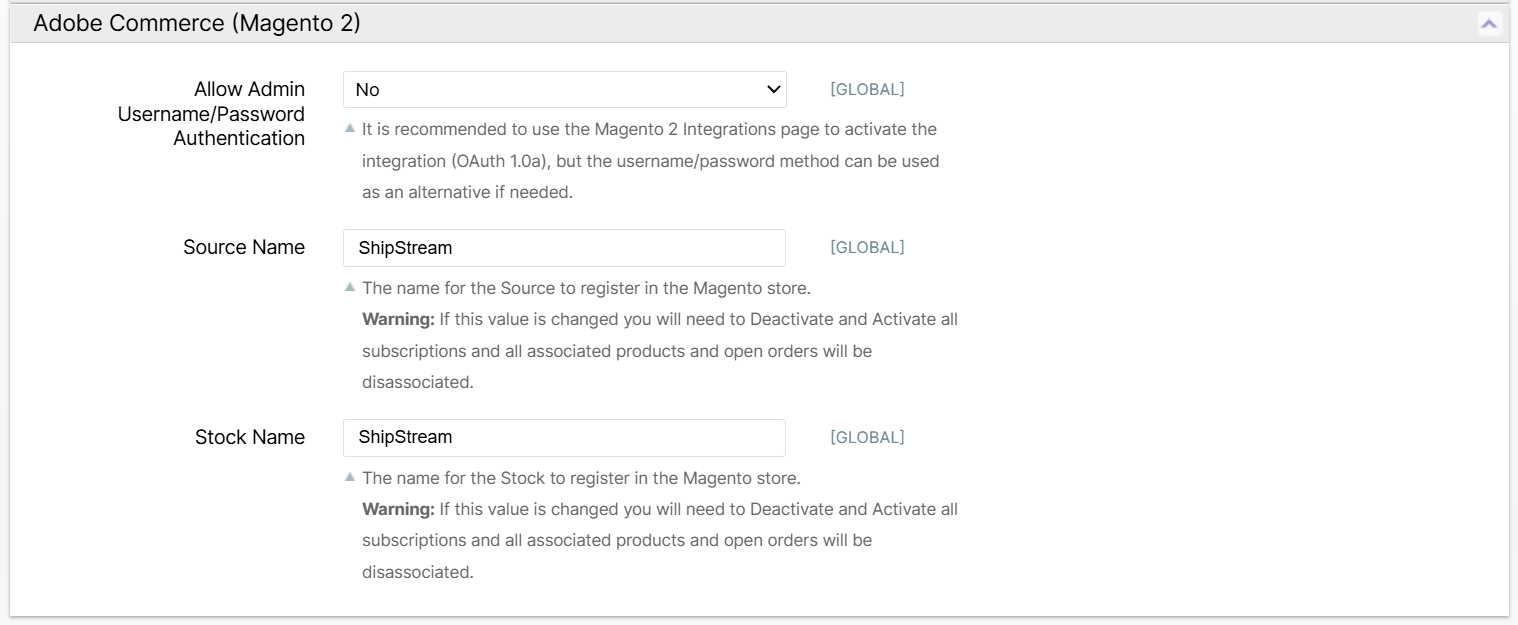
Task: Click hint triangle icon below the authentication dropdown
Action: (x=349, y=129)
